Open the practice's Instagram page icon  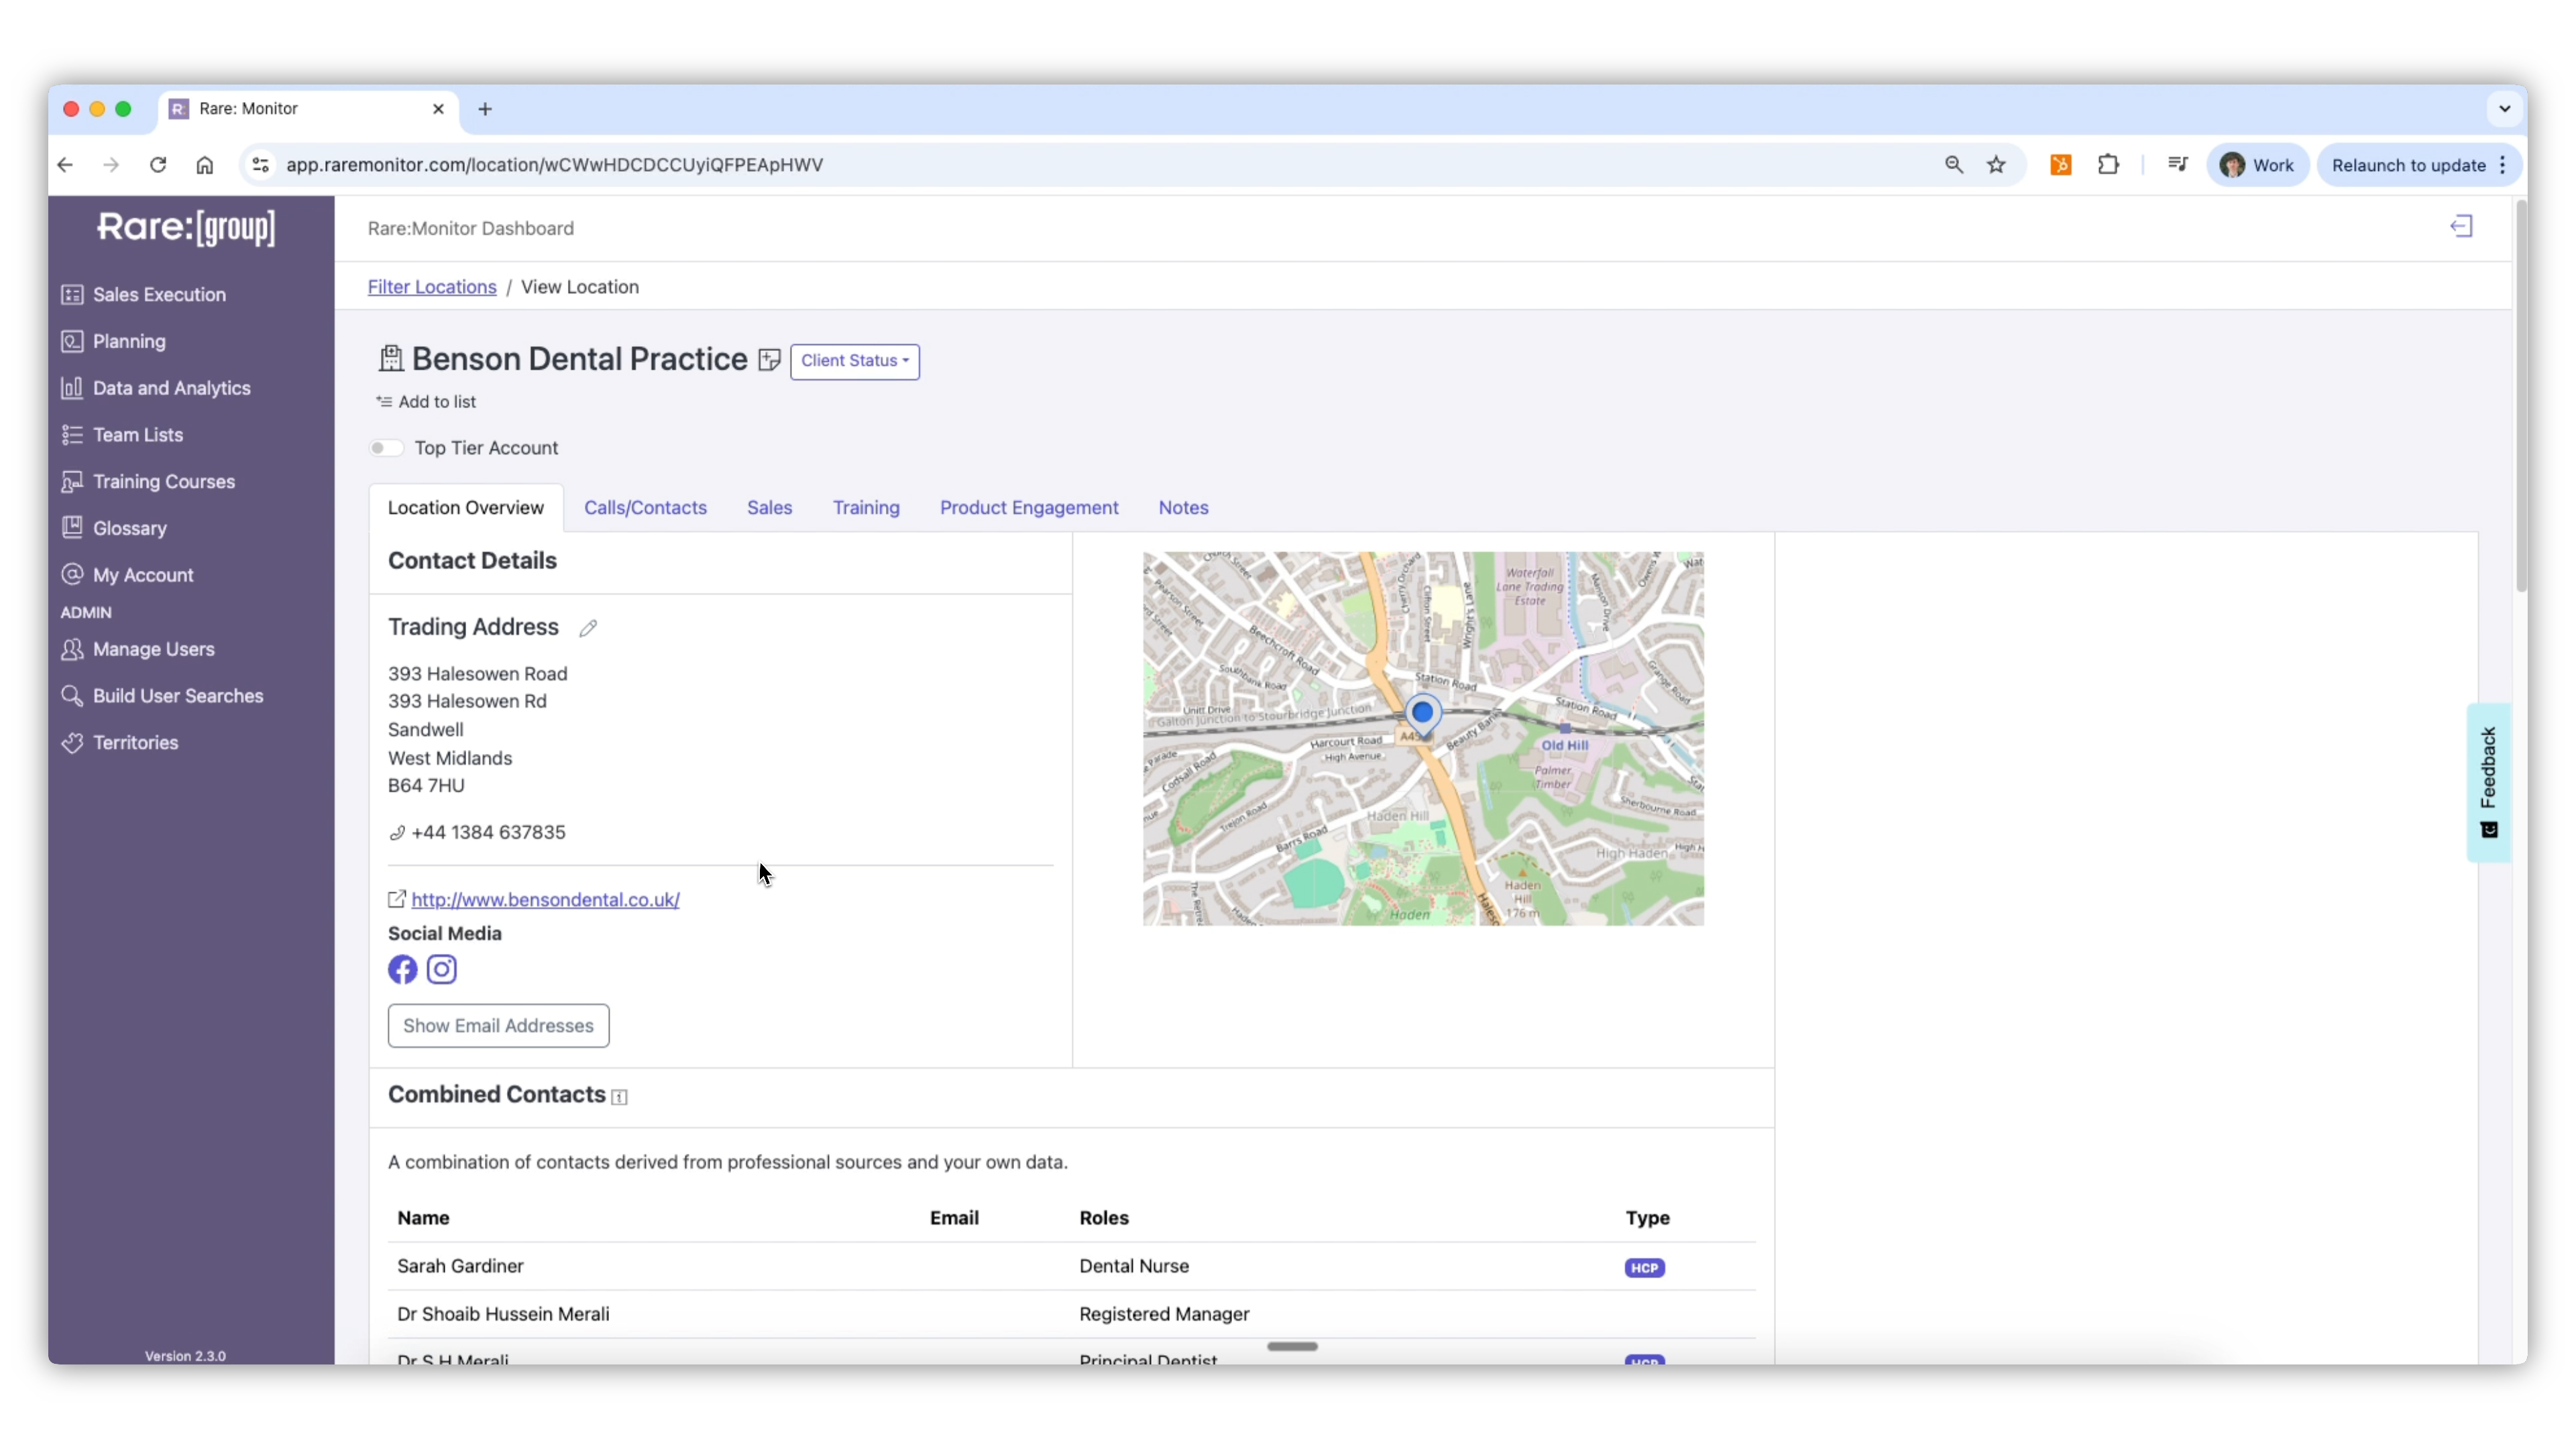coord(442,969)
